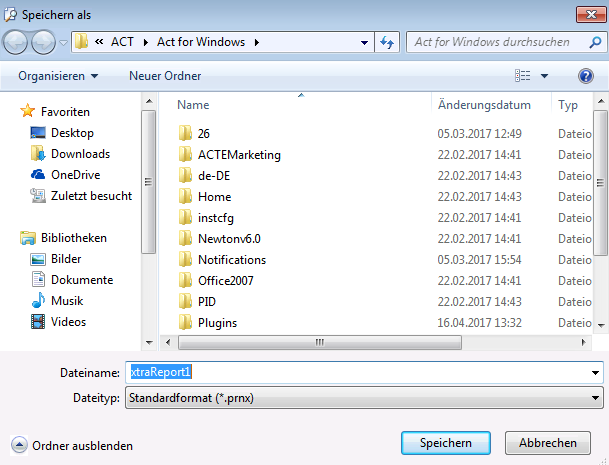Click file list scroll left arrow
This screenshot has width=609, height=465.
point(168,342)
